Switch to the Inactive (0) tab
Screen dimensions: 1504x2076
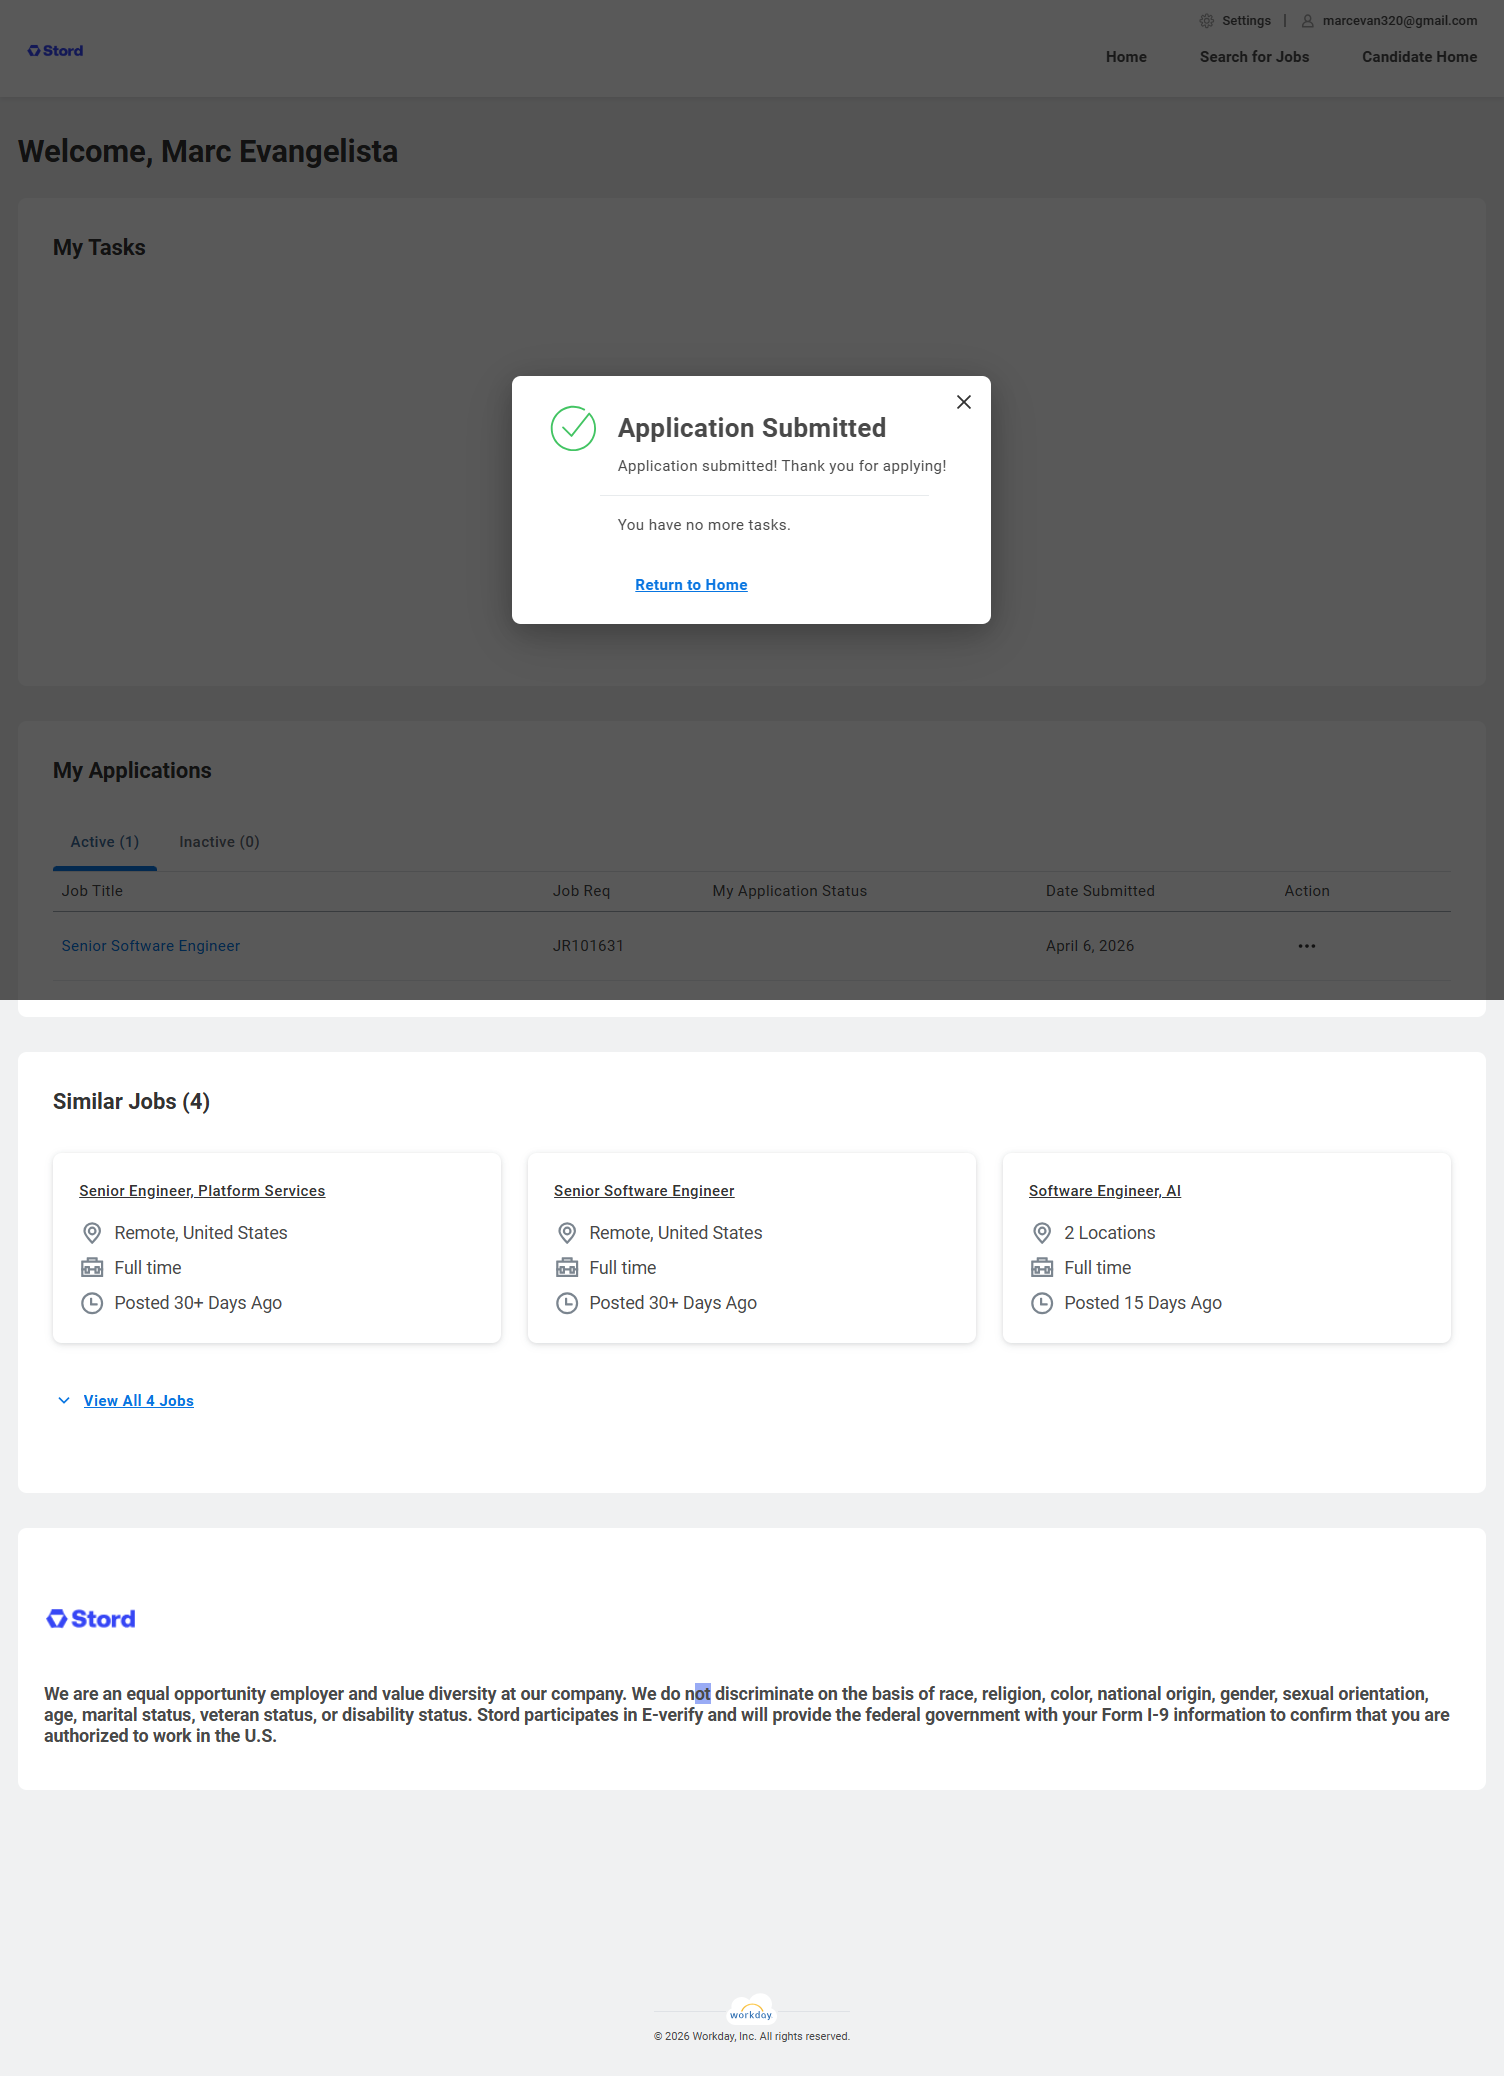click(x=219, y=842)
